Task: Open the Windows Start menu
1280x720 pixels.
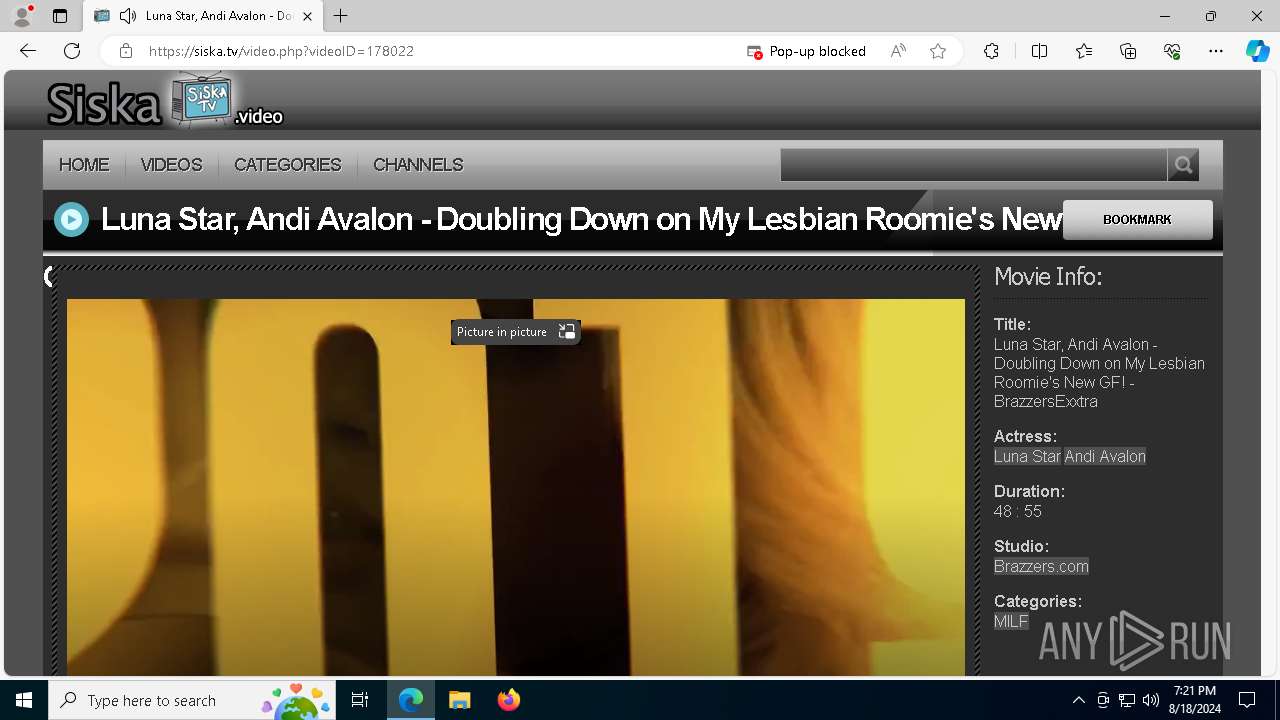Action: coord(24,700)
